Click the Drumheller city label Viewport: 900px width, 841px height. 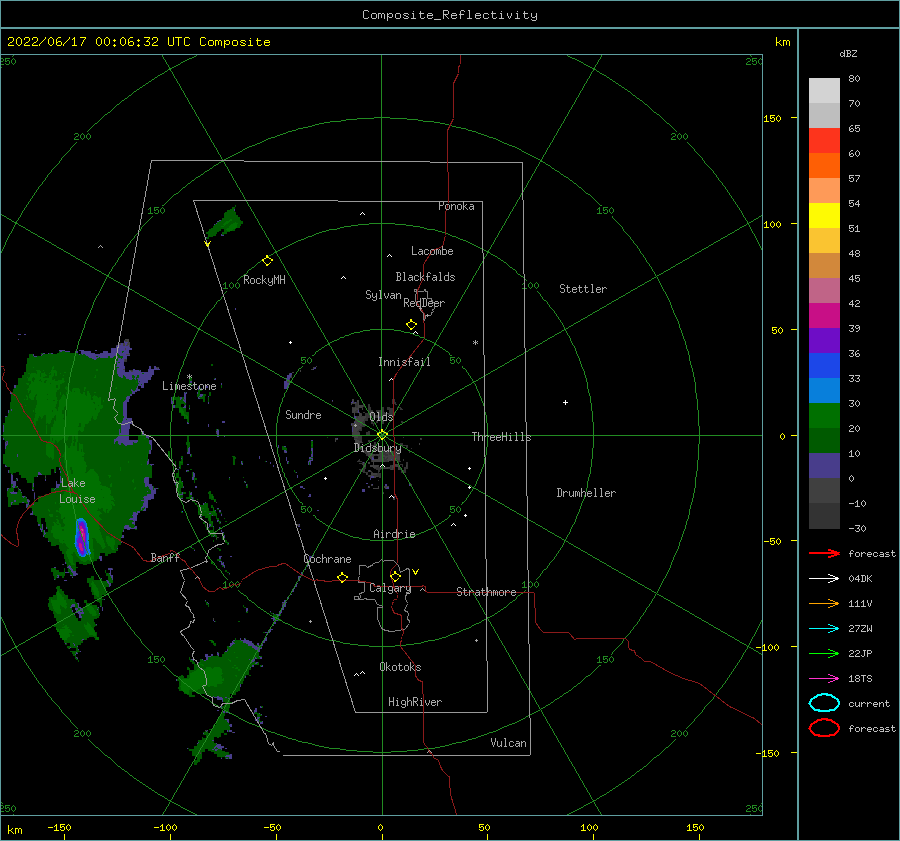coord(586,493)
